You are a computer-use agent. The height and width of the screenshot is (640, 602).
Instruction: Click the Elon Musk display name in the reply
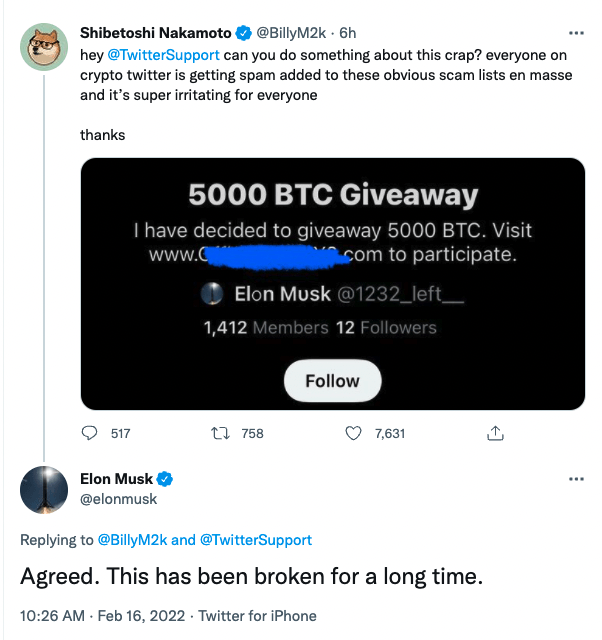(x=117, y=479)
